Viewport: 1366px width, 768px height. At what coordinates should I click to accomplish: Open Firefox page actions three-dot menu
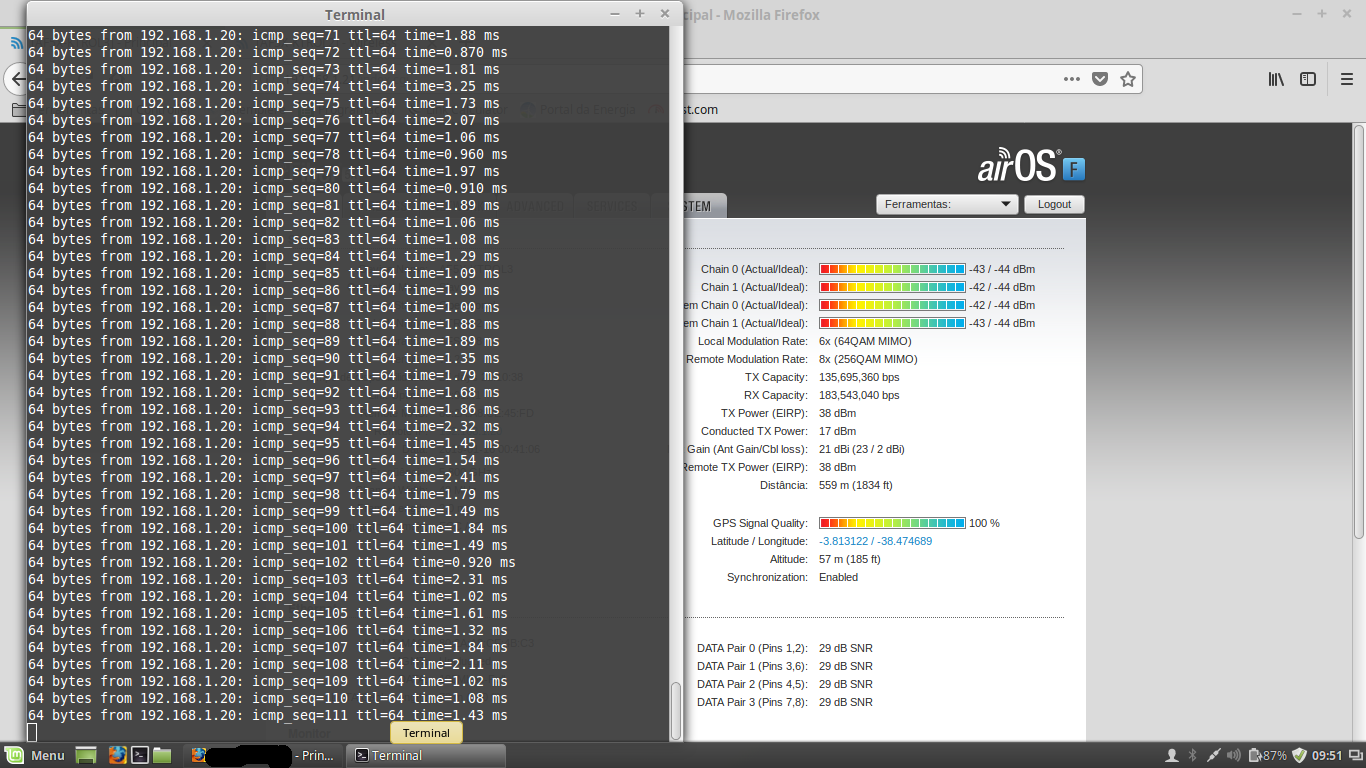[1071, 79]
